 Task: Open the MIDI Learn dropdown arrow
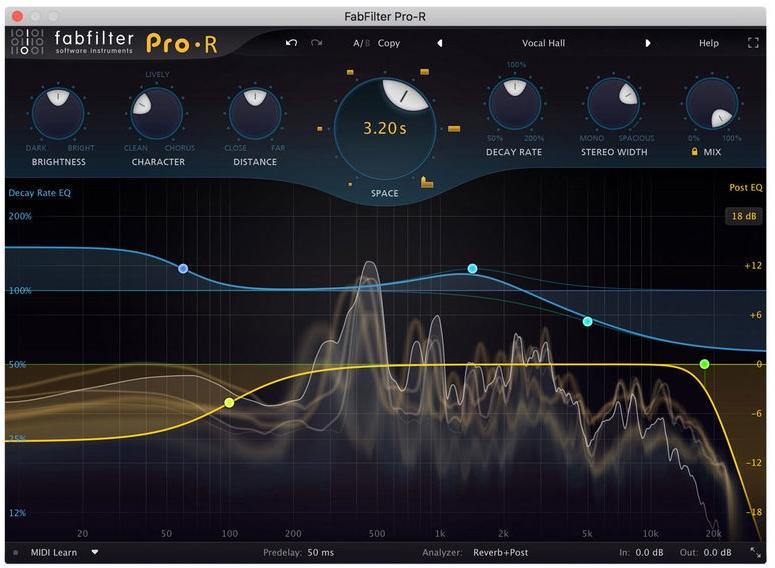coord(95,552)
